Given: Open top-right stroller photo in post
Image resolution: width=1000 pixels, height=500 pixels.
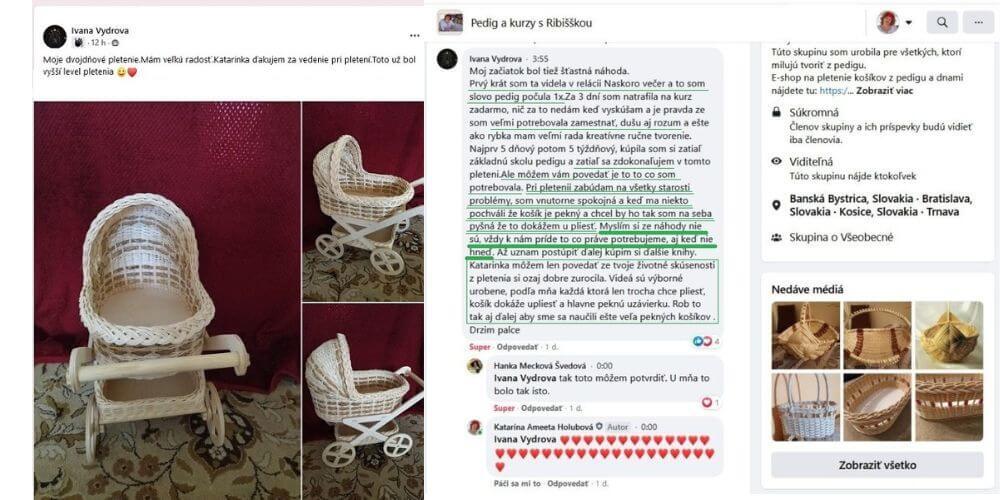Looking at the screenshot, I should click(x=362, y=202).
